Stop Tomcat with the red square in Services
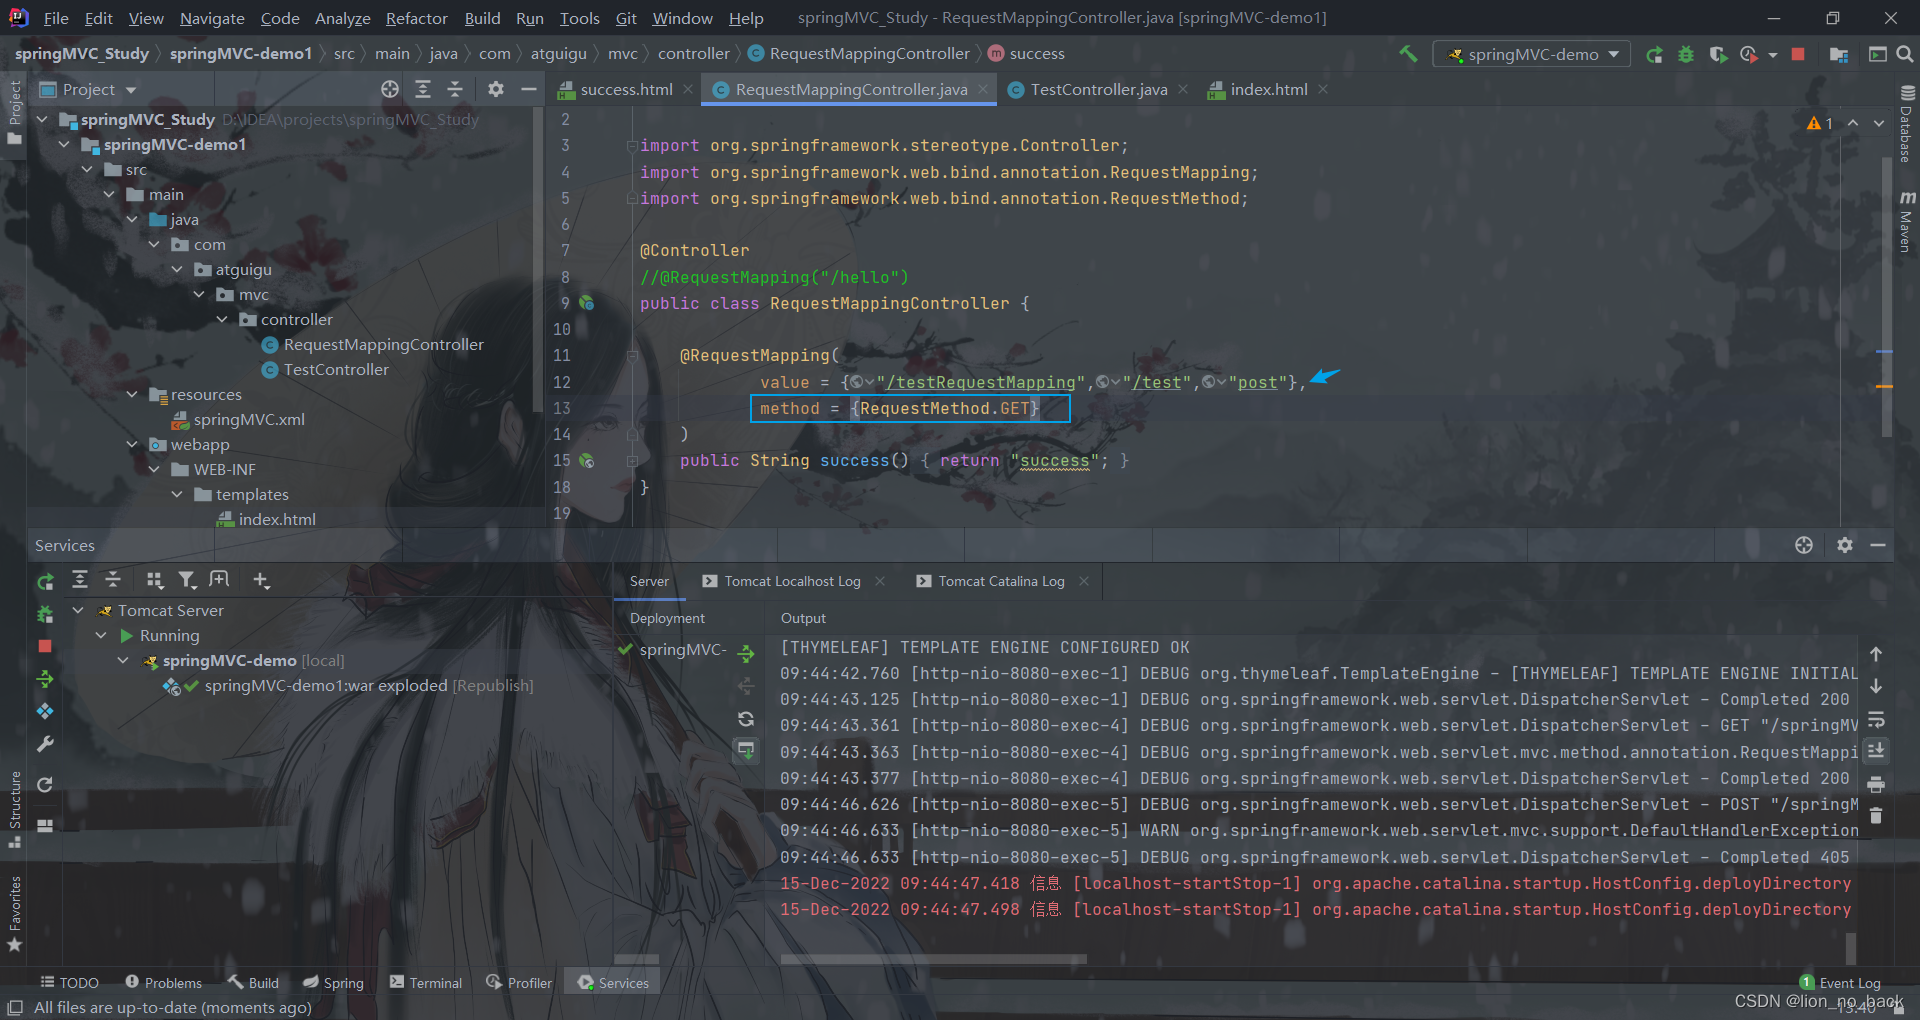 tap(45, 646)
